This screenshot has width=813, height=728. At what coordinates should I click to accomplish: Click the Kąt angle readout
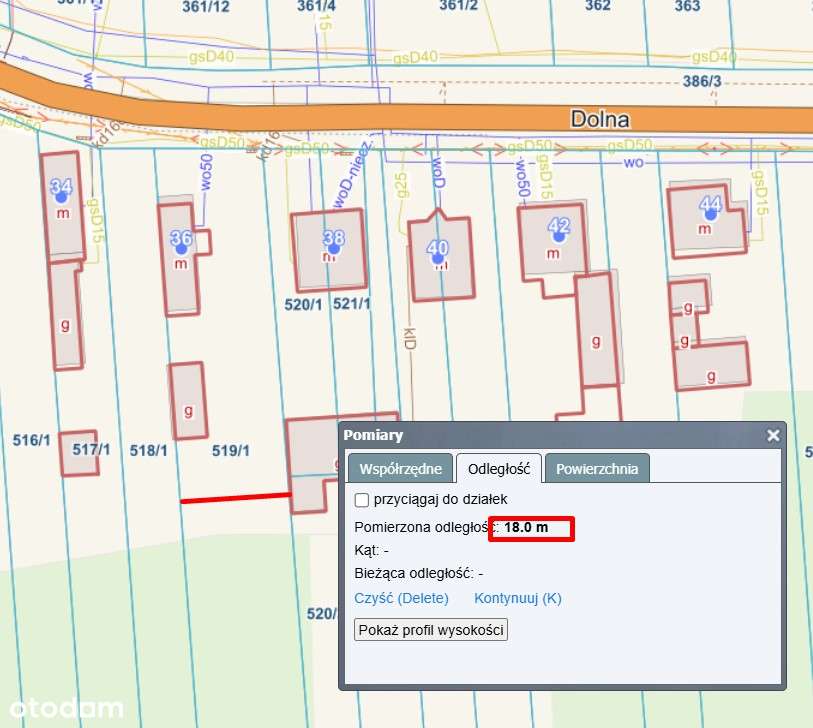(x=372, y=551)
